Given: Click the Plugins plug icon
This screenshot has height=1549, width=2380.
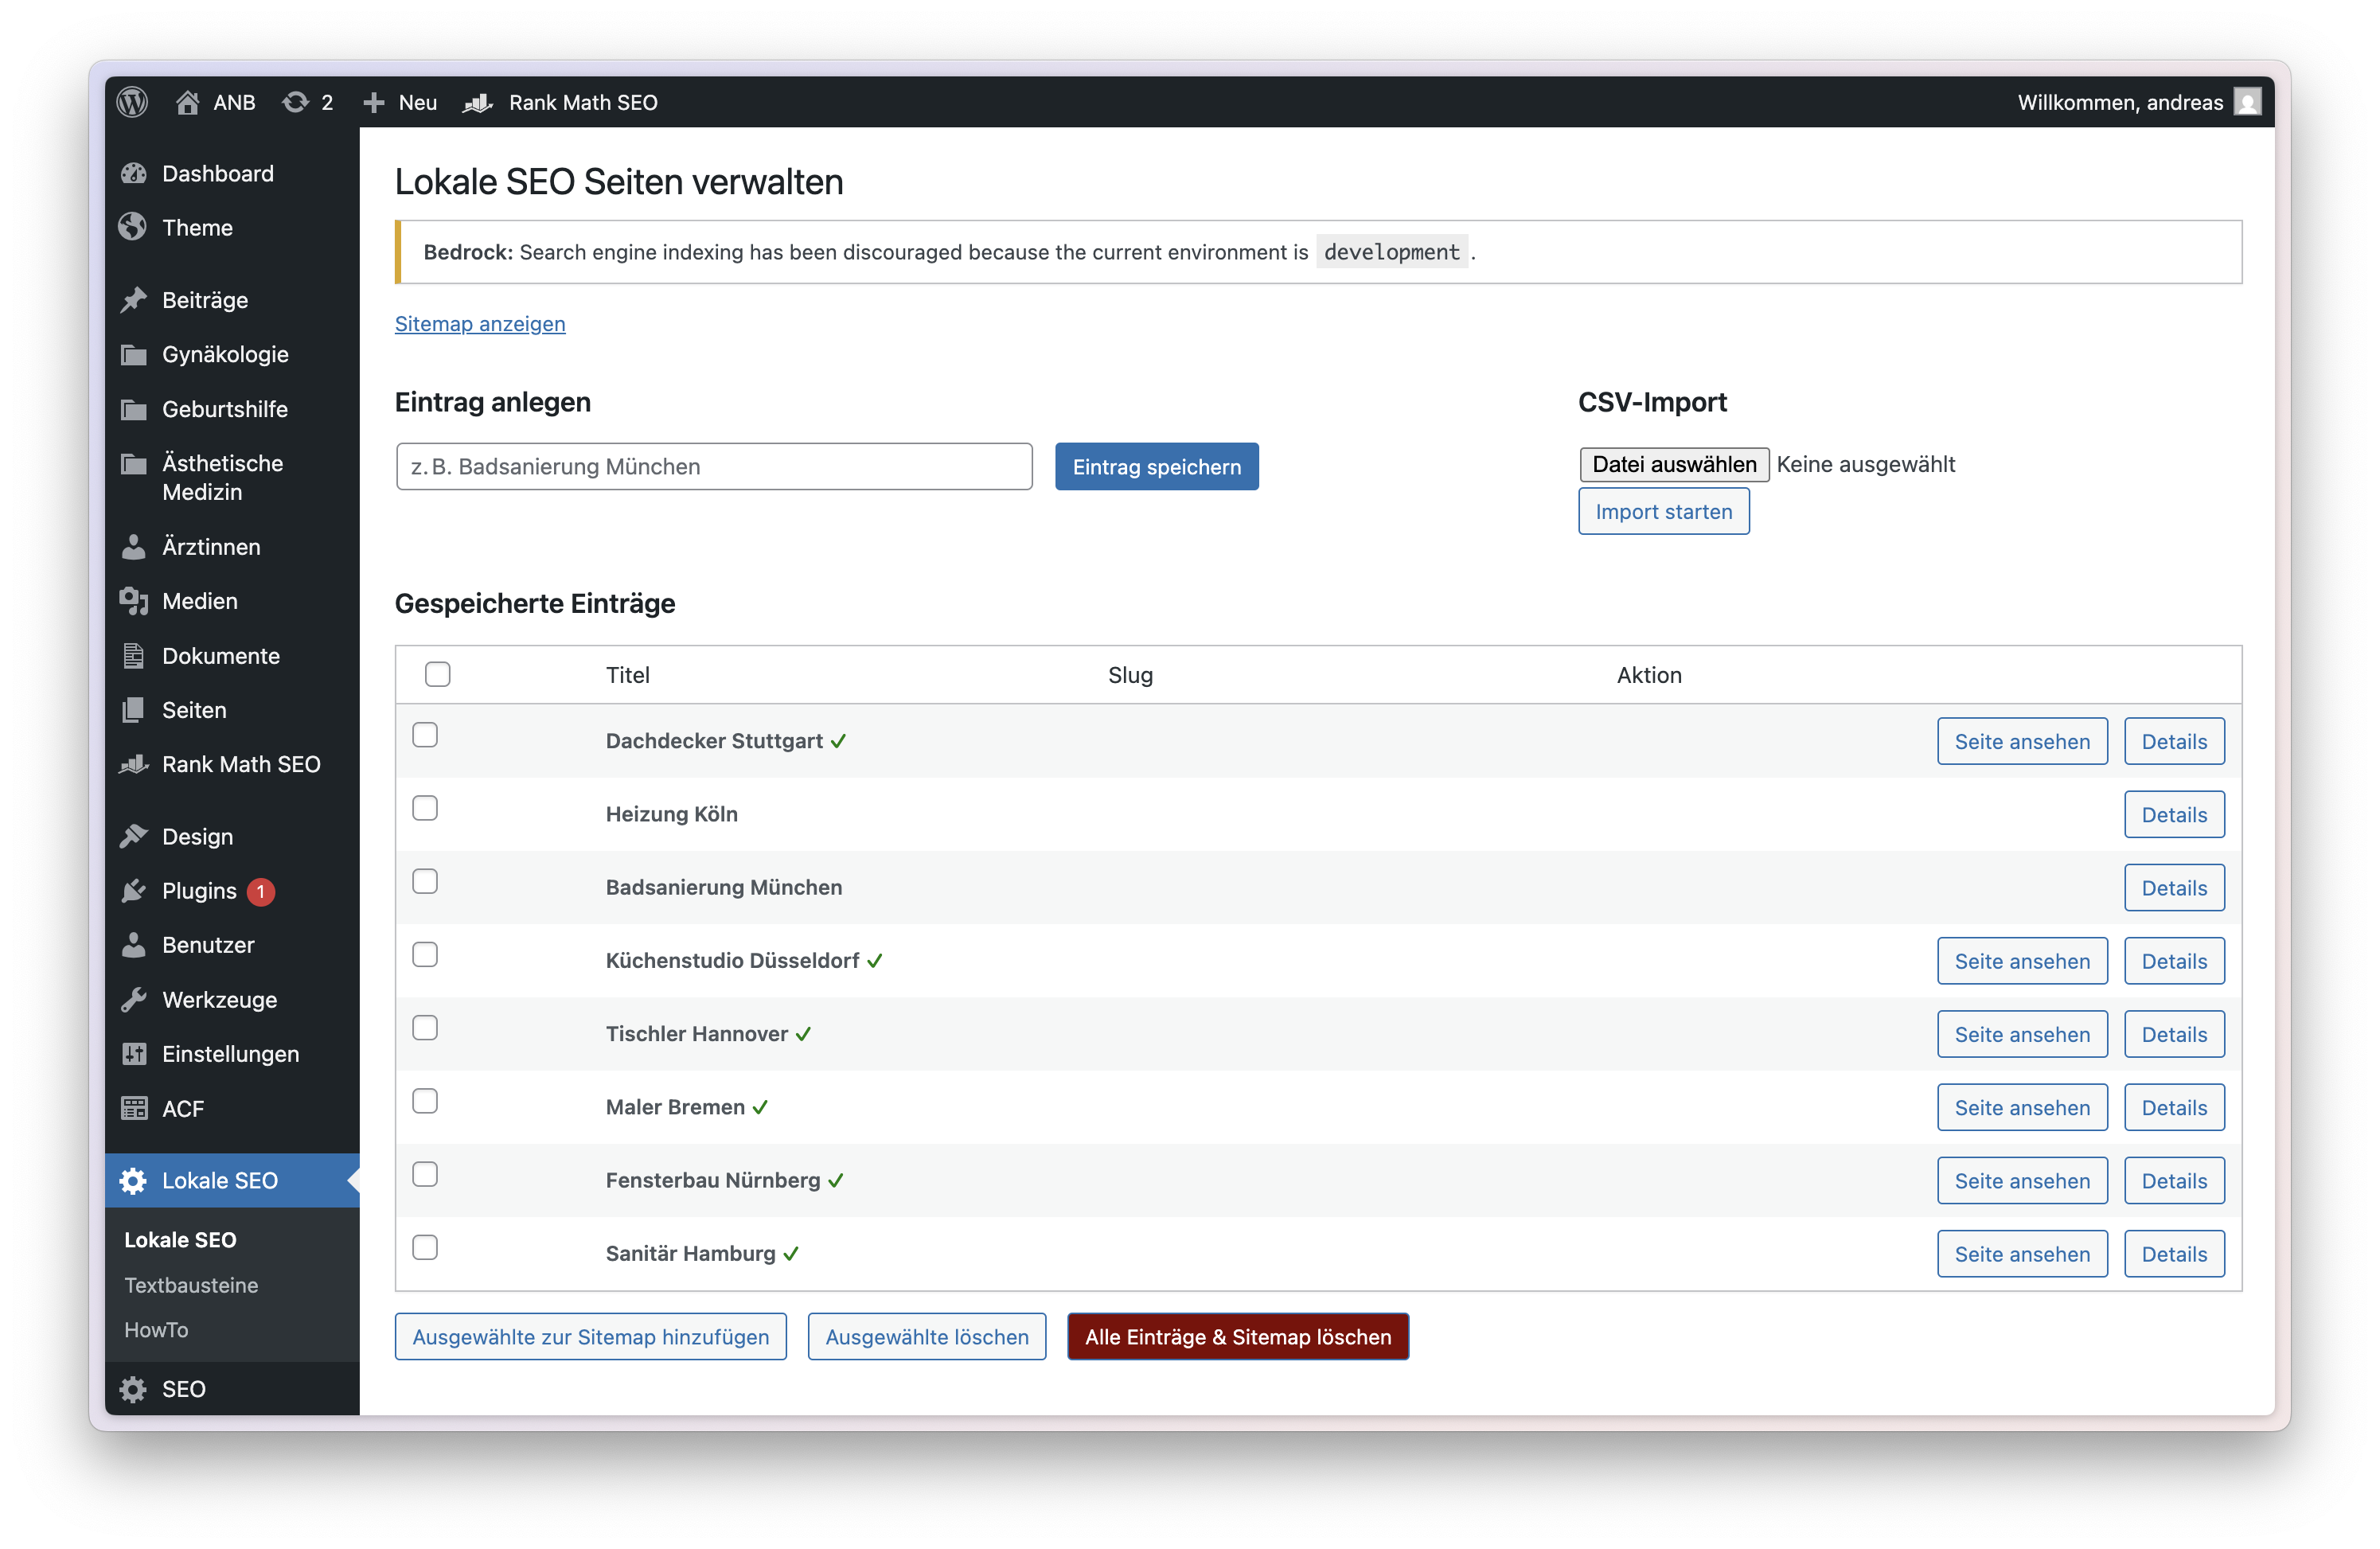Looking at the screenshot, I should point(134,891).
